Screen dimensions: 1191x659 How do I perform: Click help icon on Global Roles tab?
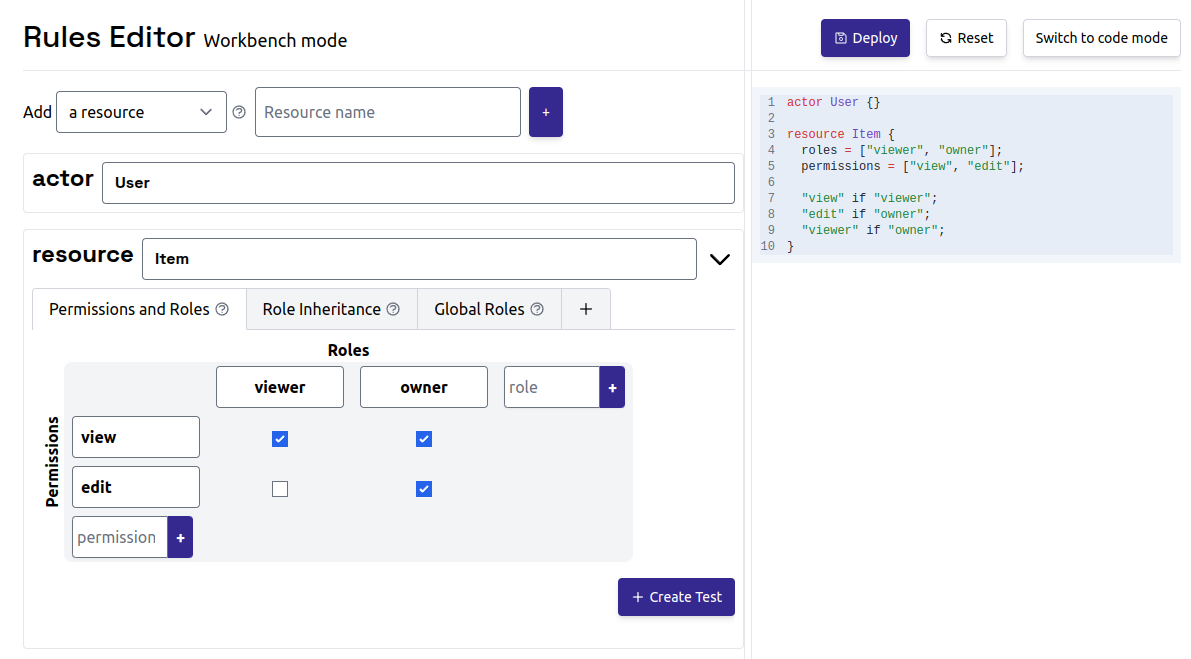coord(537,309)
